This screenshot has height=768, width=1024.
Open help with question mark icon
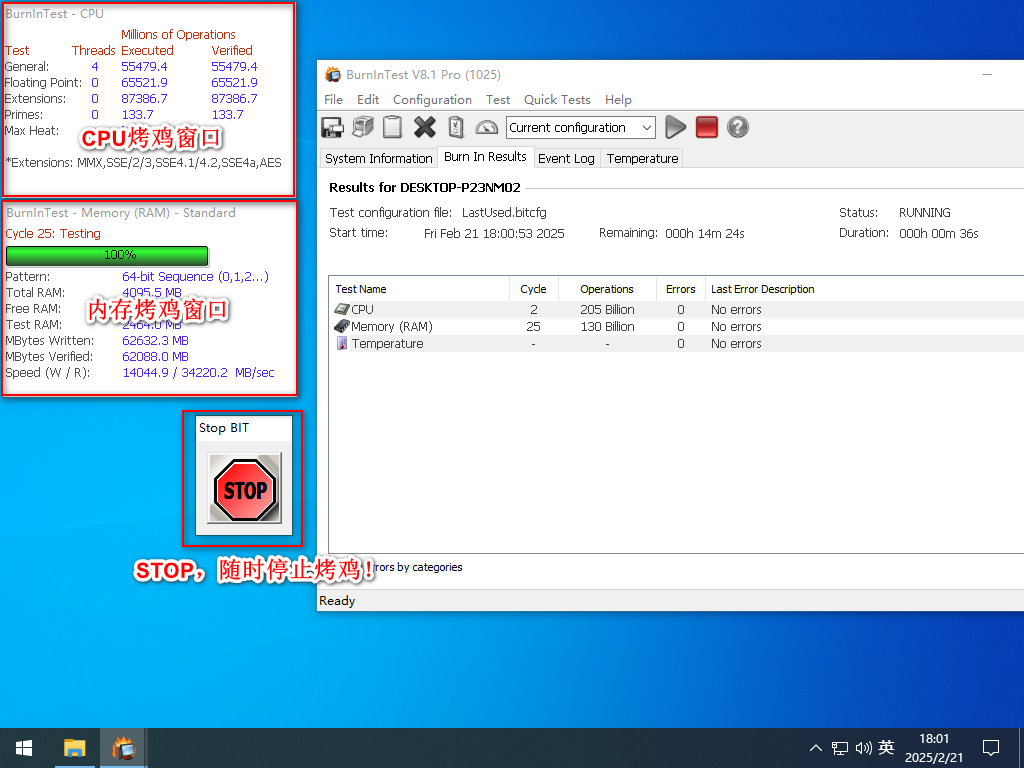pos(738,128)
